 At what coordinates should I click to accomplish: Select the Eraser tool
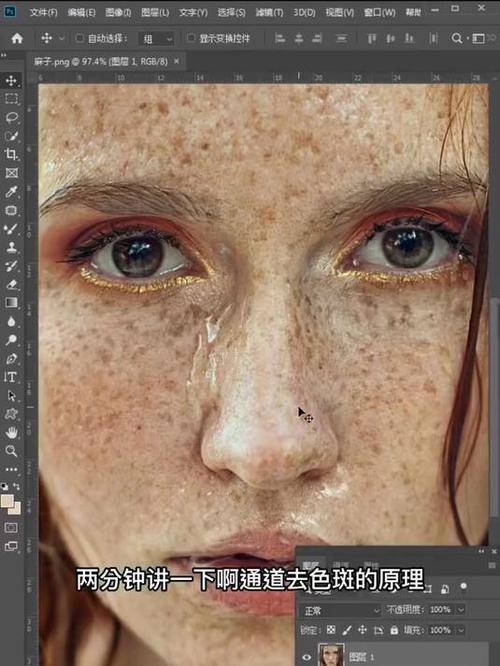(x=11, y=284)
